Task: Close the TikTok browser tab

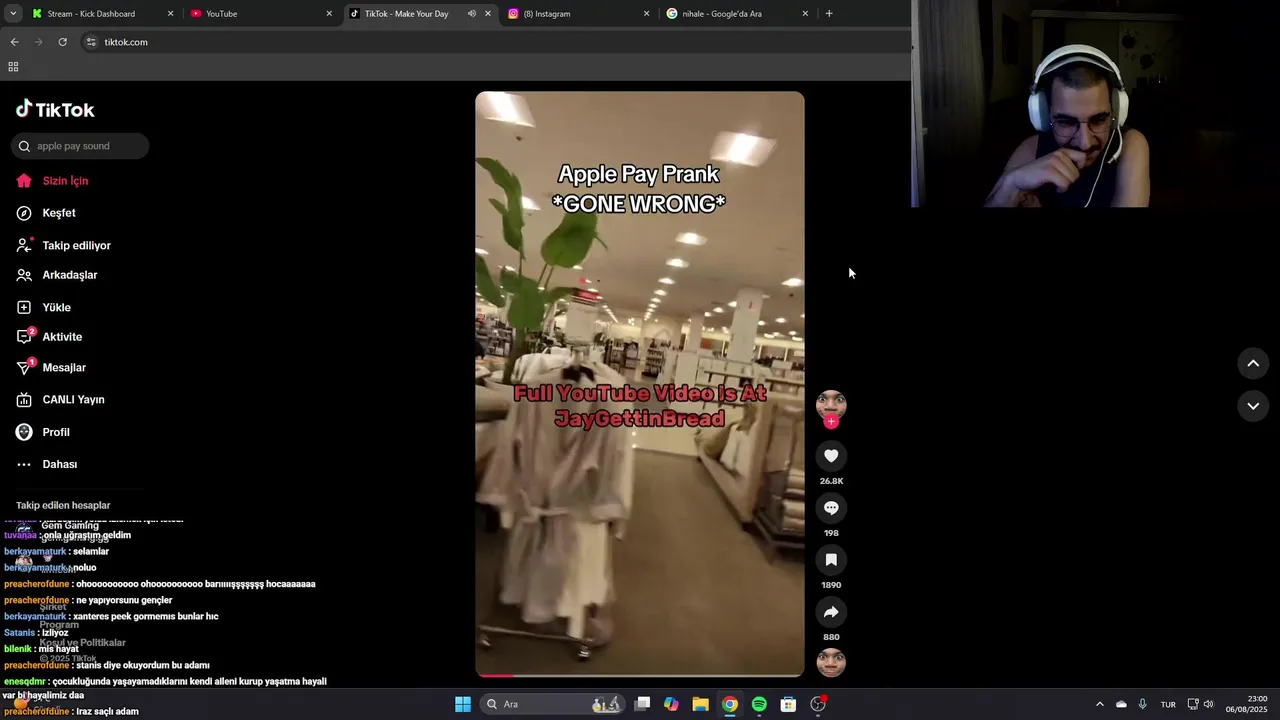Action: (x=488, y=14)
